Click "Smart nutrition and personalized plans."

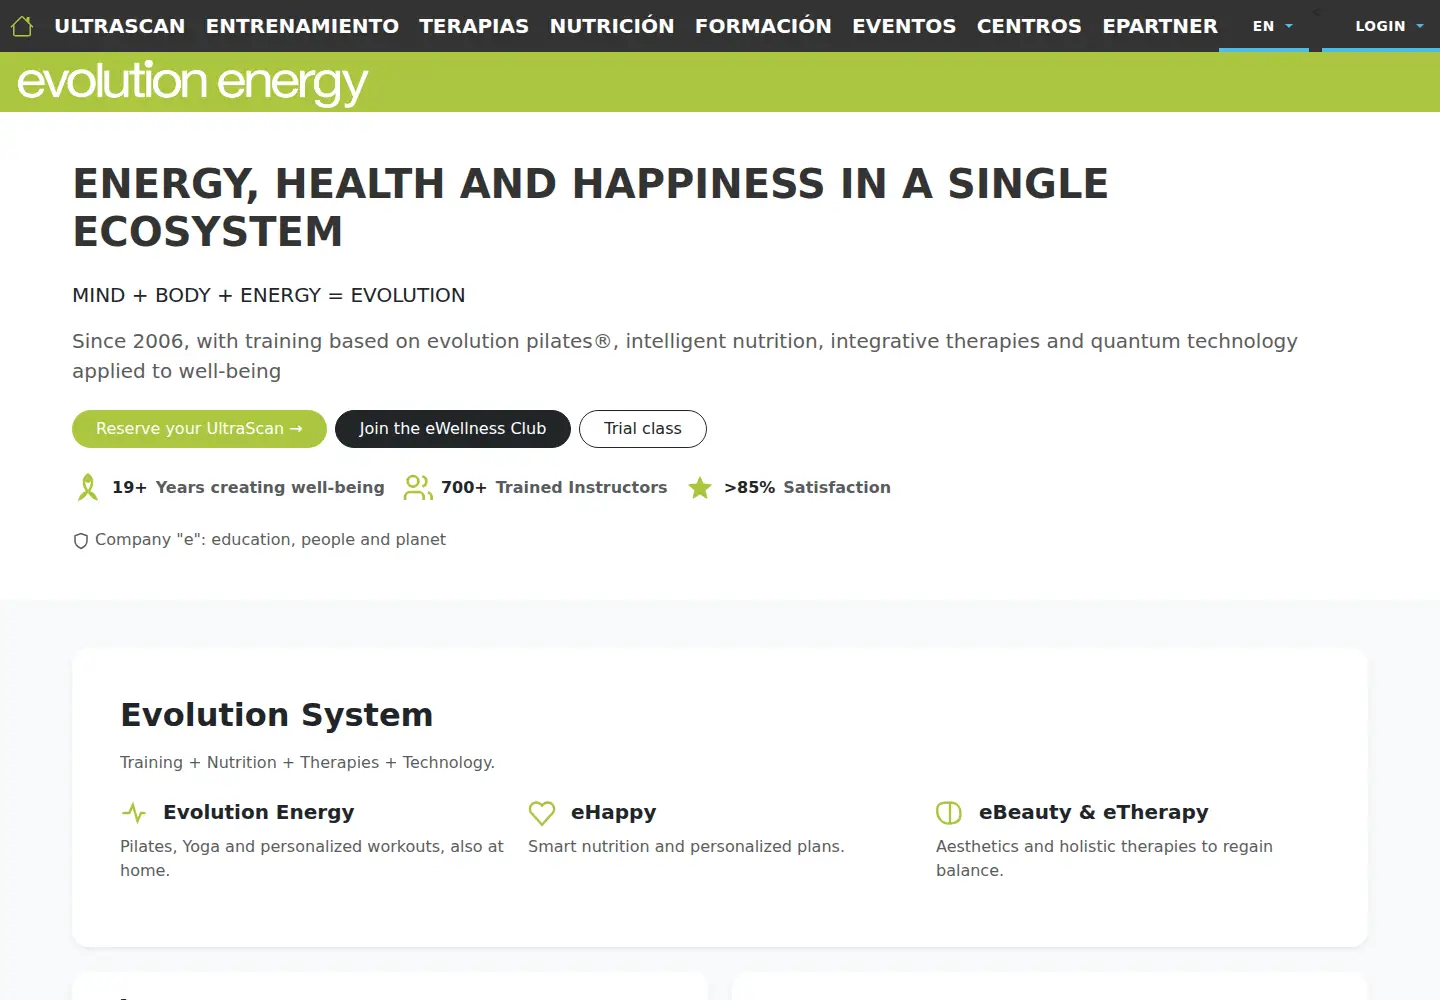686,846
